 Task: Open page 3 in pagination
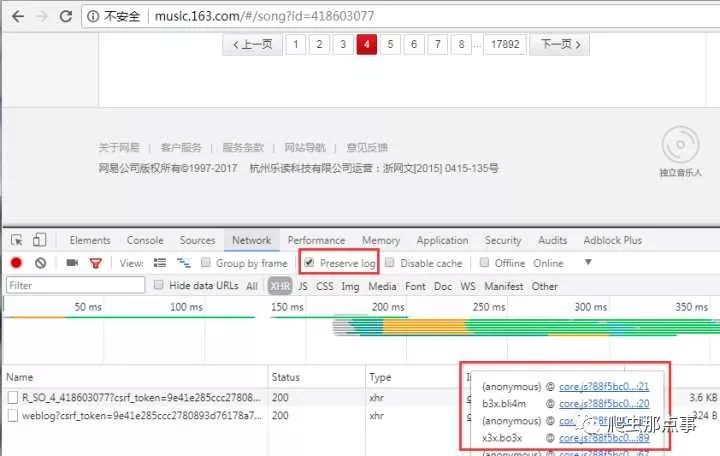tap(343, 45)
